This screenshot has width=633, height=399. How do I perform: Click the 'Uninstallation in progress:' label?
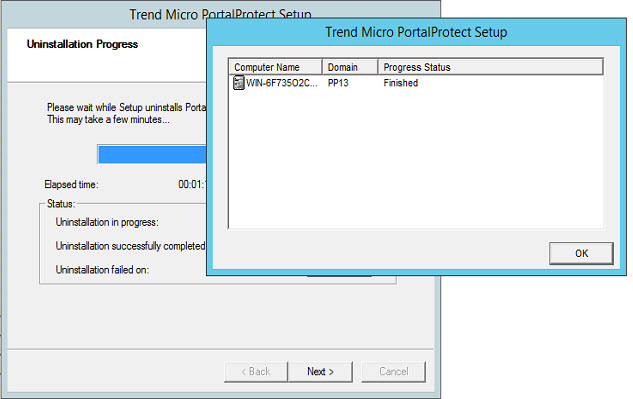tap(107, 222)
